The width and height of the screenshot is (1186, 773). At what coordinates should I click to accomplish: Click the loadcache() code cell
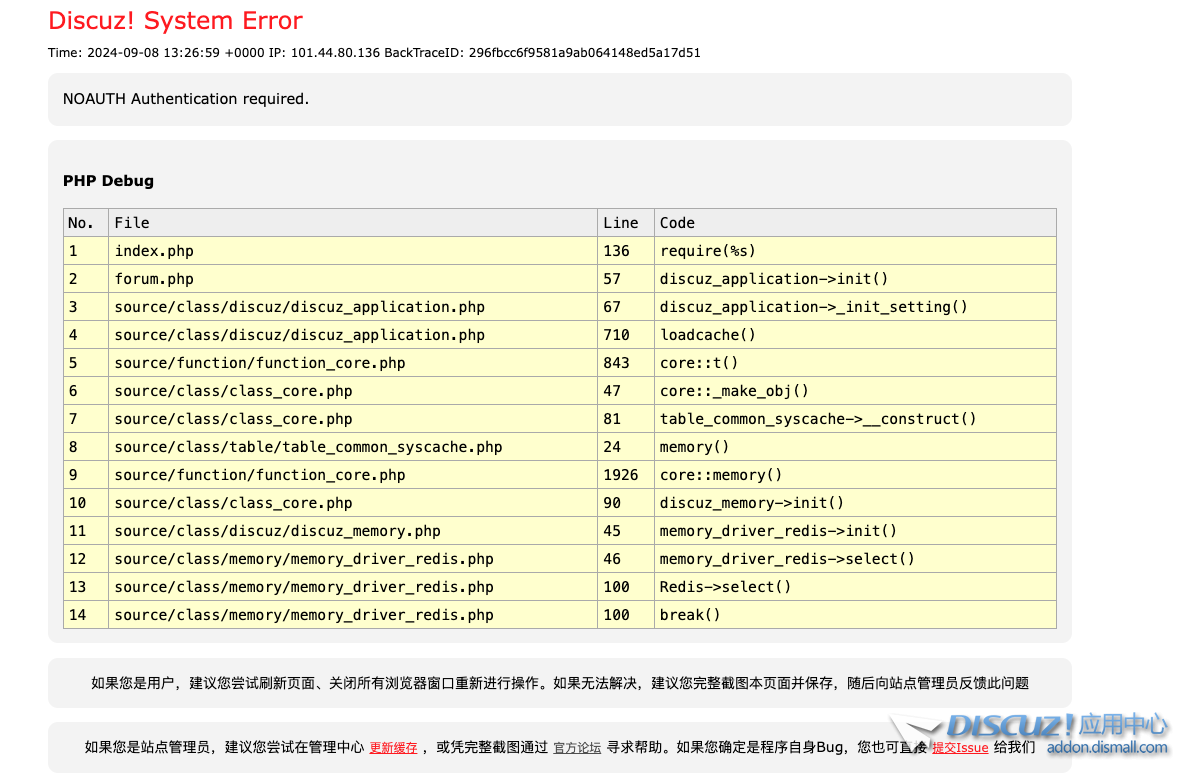[x=708, y=335]
